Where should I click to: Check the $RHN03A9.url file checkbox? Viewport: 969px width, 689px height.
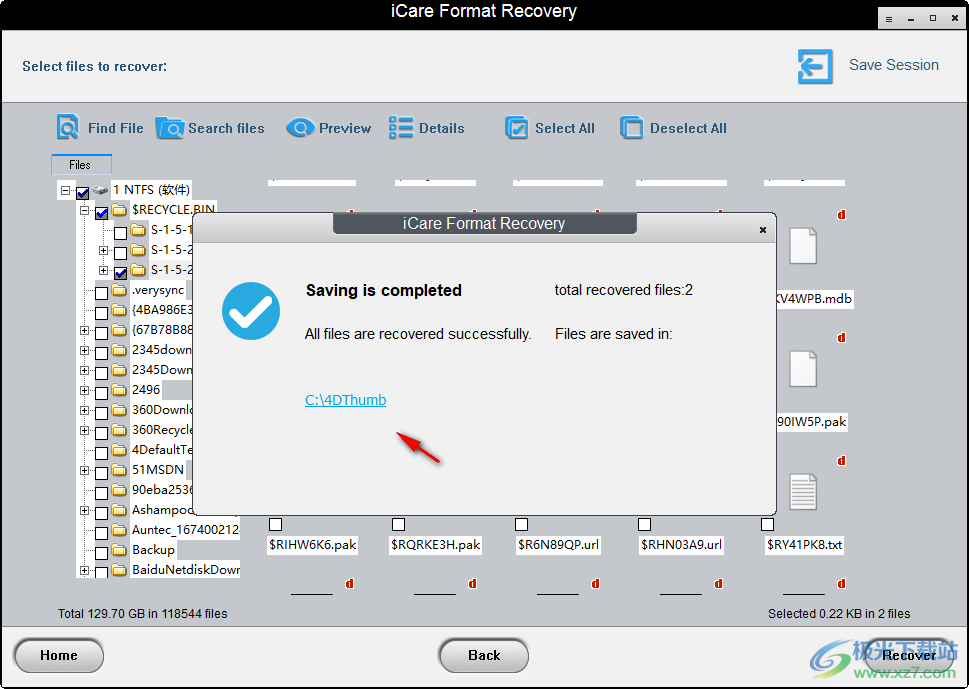pos(645,525)
